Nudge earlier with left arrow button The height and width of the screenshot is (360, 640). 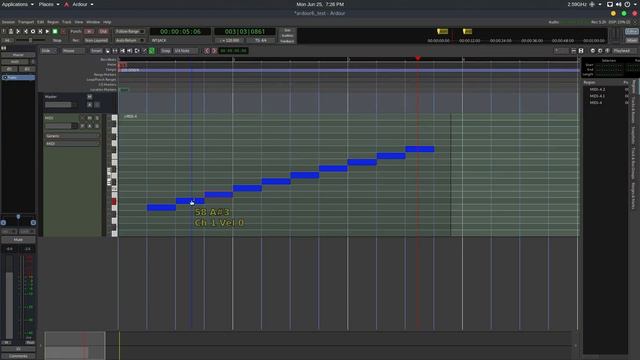207,51
